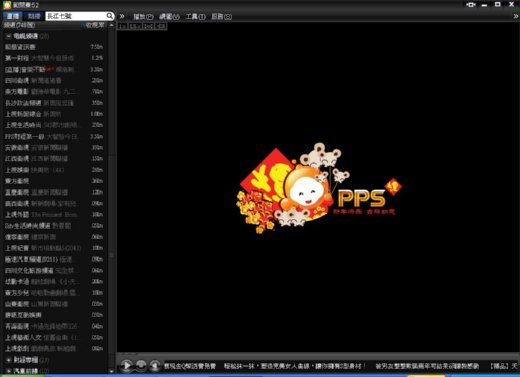This screenshot has height=377, width=520.
Task: Click the double-arrow at far right of menu bar
Action: click(516, 16)
